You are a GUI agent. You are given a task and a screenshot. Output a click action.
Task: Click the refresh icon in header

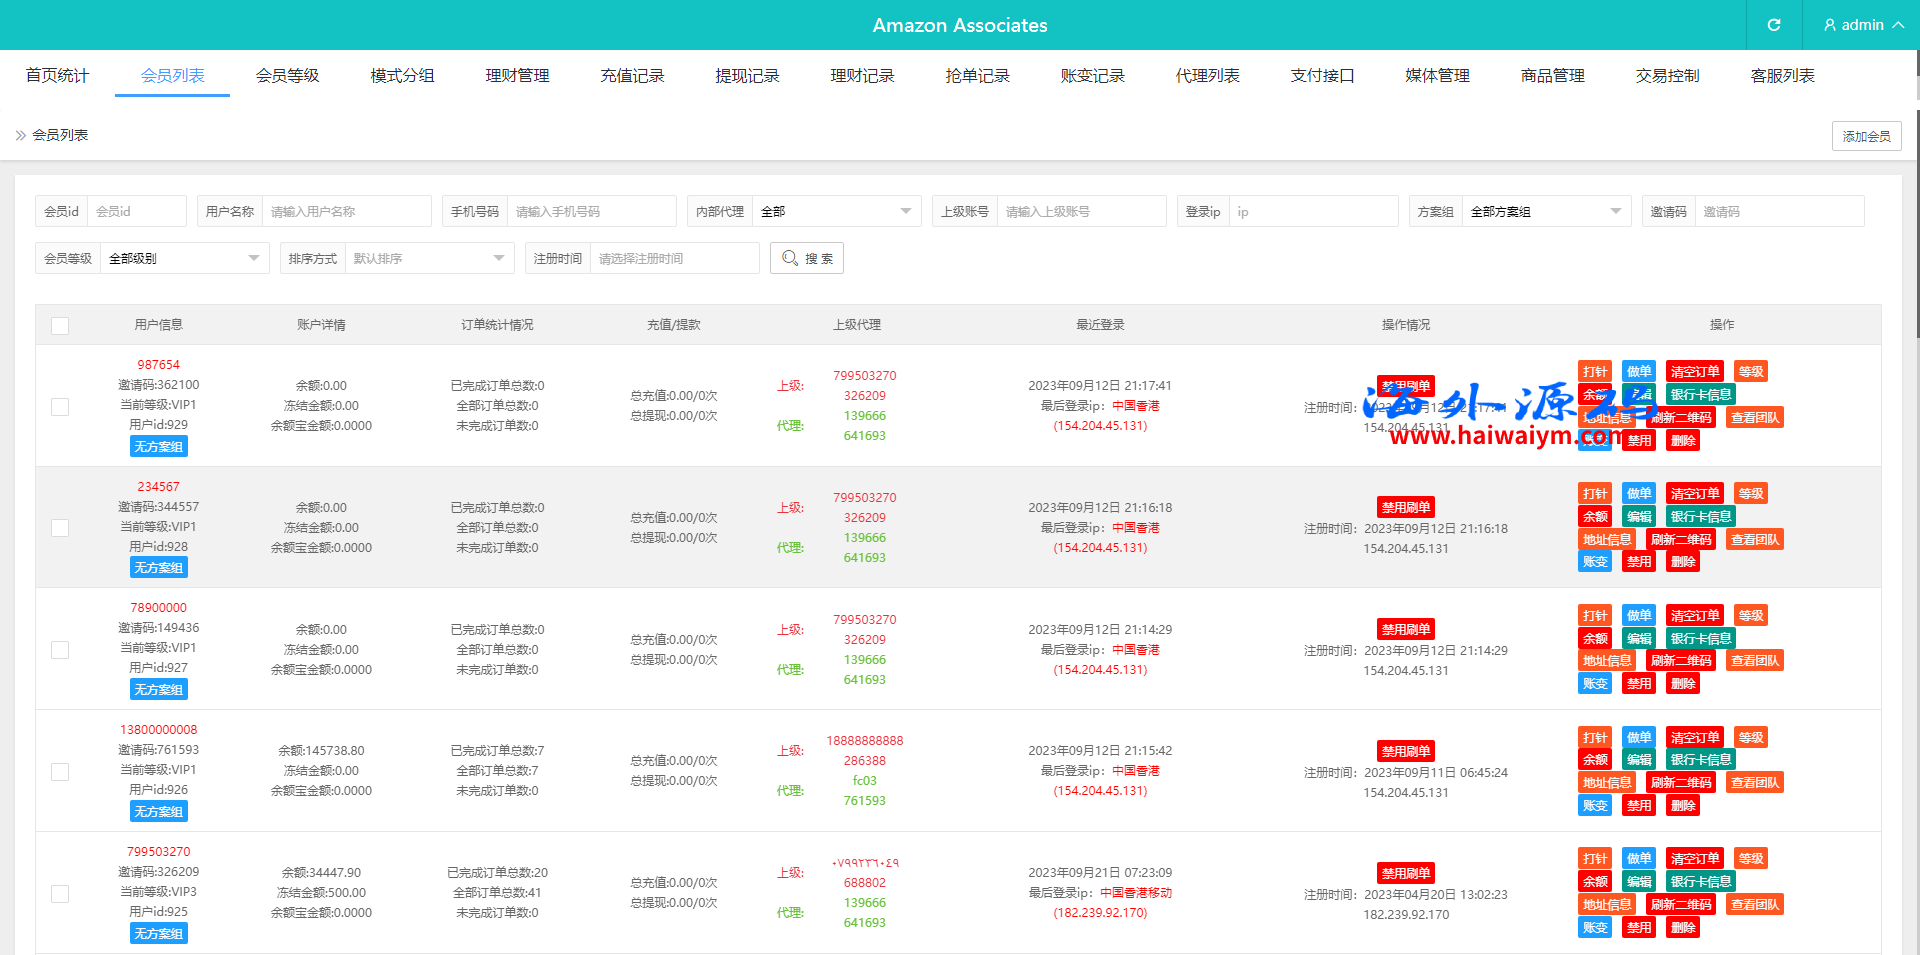pyautogui.click(x=1773, y=25)
